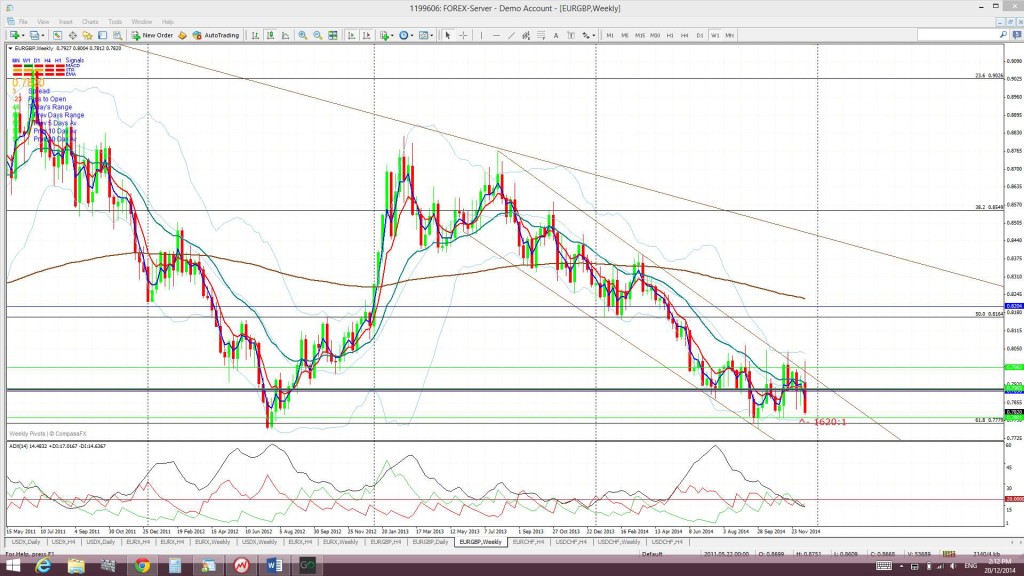Toggle the D1 timeframe button

[699, 35]
